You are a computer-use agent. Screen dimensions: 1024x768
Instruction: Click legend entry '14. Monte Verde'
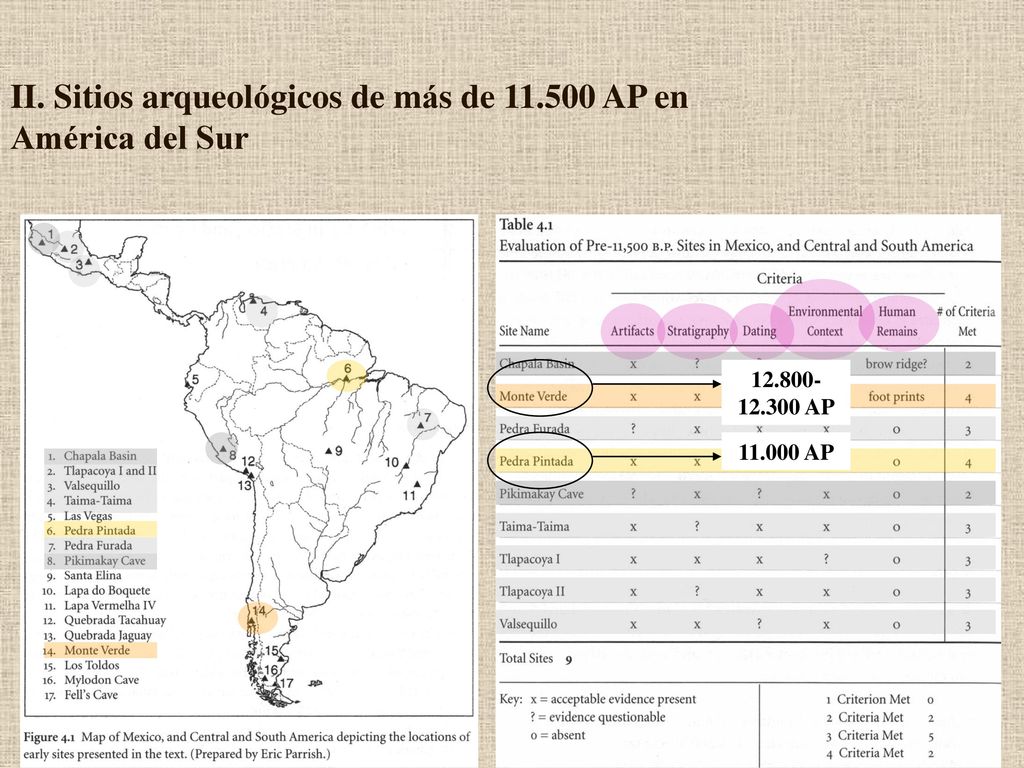pyautogui.click(x=86, y=650)
